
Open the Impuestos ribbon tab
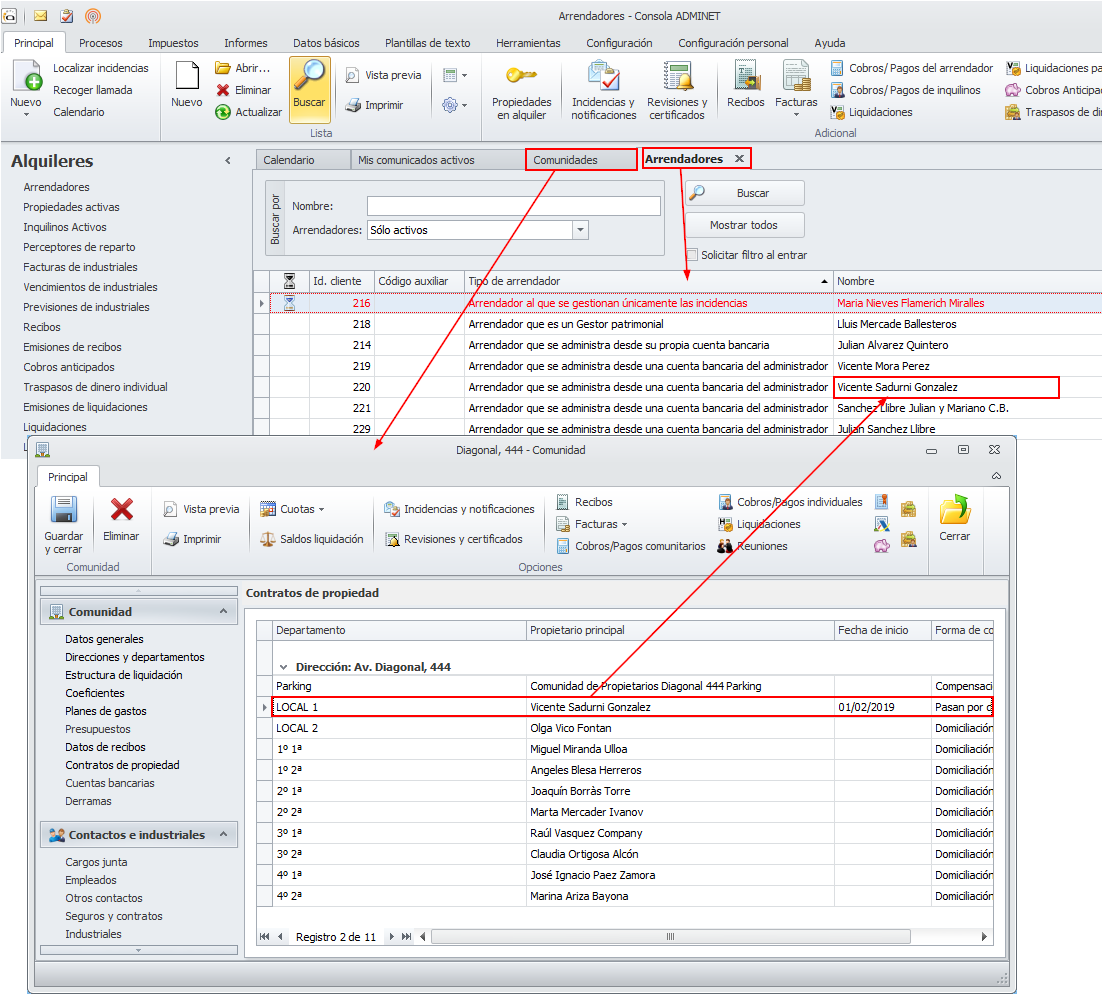tap(173, 43)
